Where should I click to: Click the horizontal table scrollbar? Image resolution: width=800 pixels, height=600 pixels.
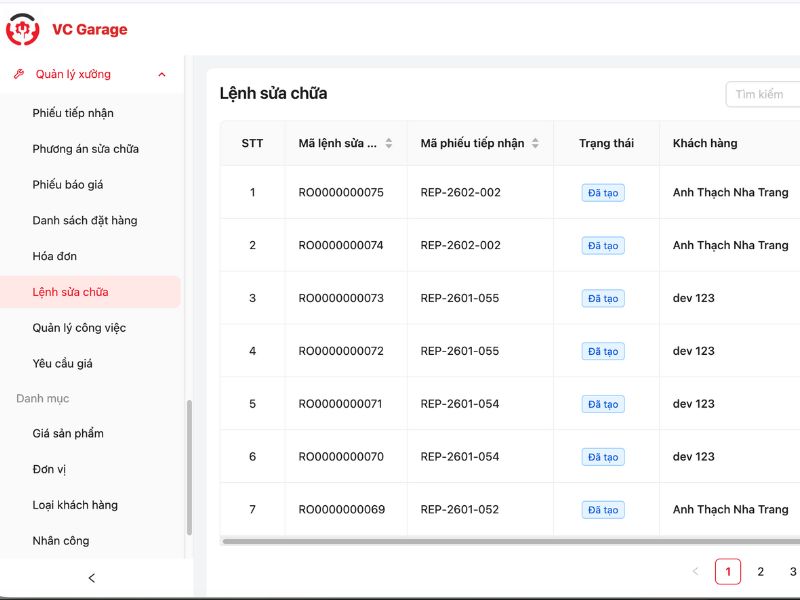500,541
